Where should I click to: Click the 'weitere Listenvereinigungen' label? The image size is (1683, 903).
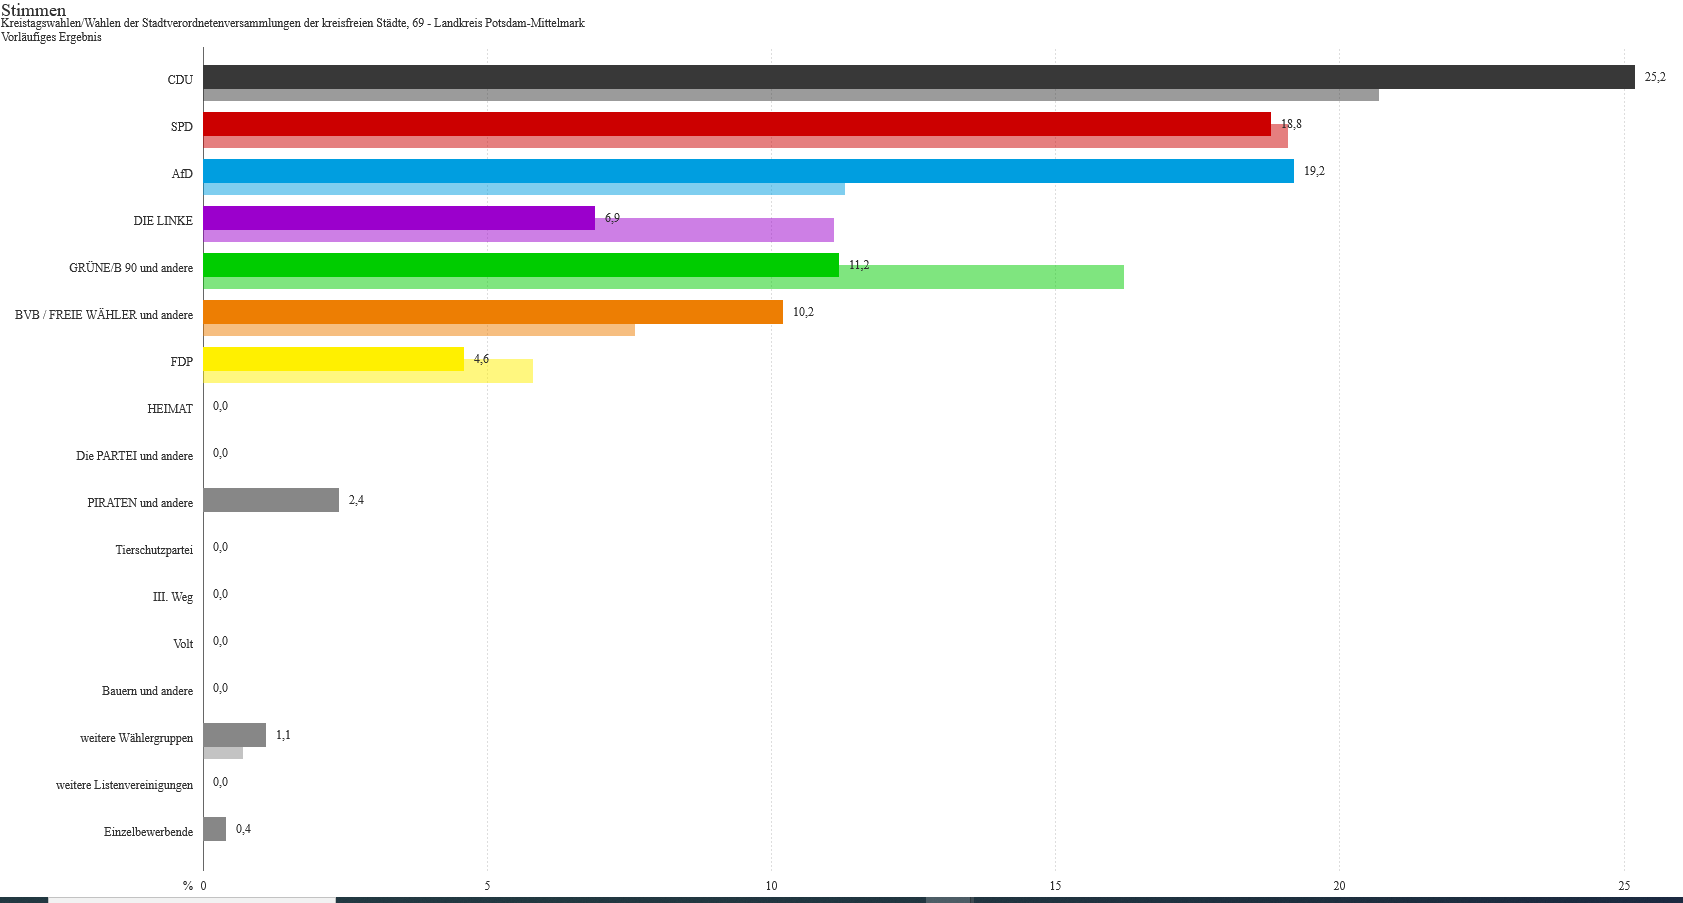pyautogui.click(x=125, y=785)
